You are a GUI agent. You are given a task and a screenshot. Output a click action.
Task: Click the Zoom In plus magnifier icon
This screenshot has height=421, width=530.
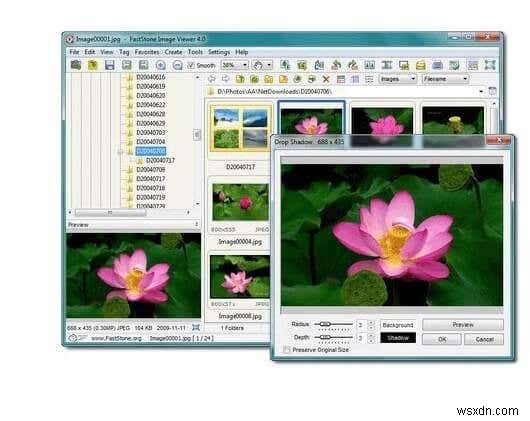tap(161, 65)
